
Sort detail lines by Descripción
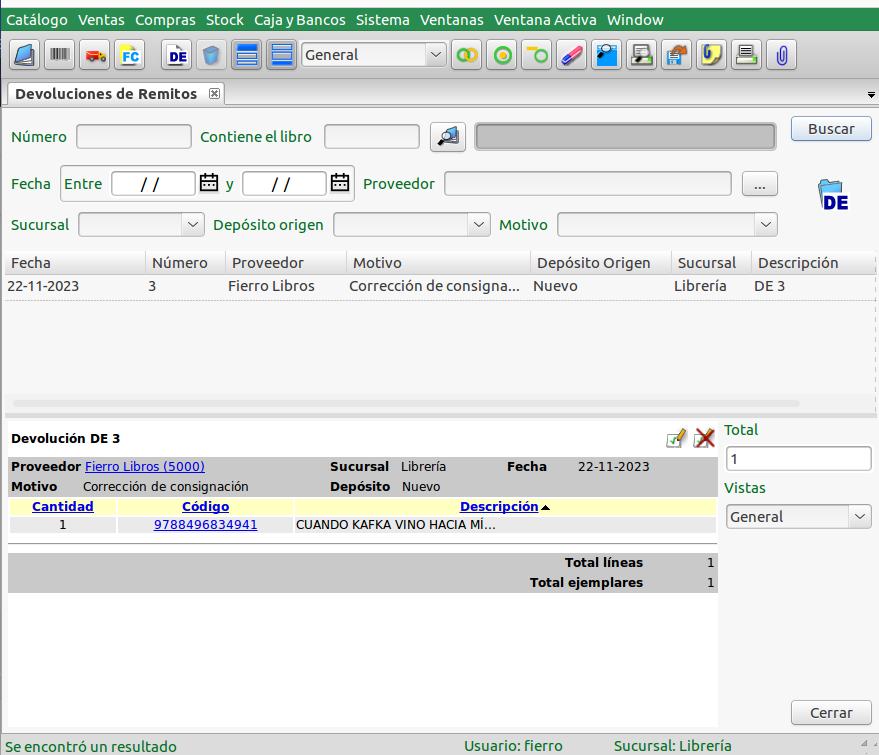[499, 507]
